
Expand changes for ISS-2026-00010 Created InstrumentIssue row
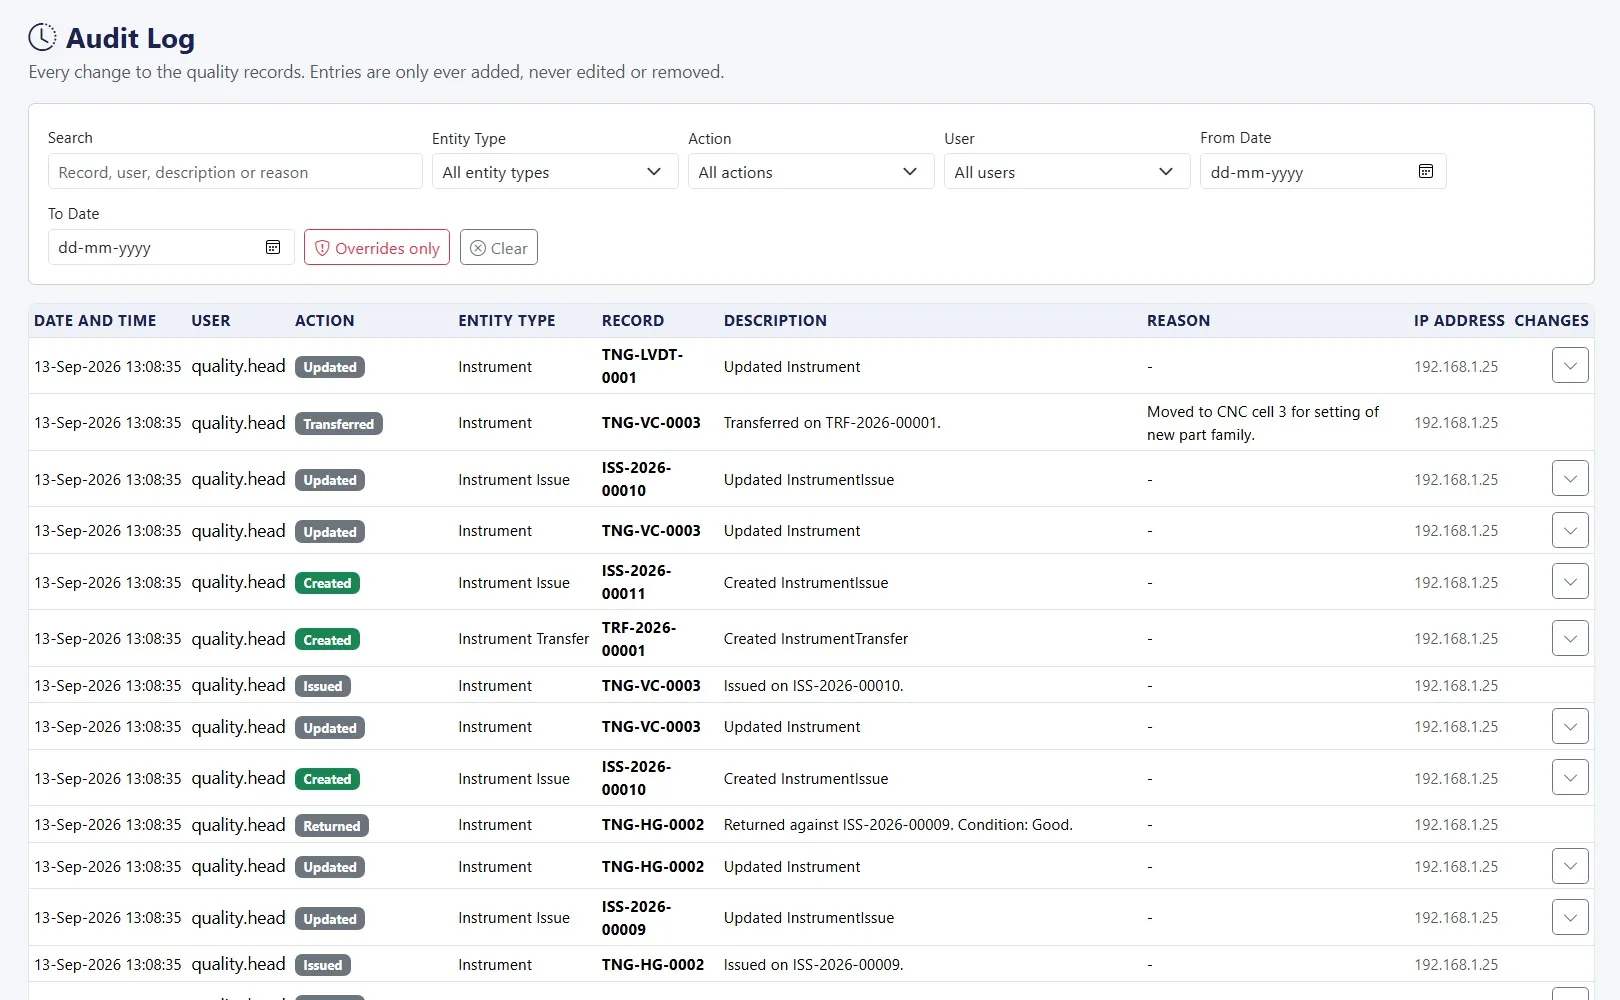pos(1570,778)
